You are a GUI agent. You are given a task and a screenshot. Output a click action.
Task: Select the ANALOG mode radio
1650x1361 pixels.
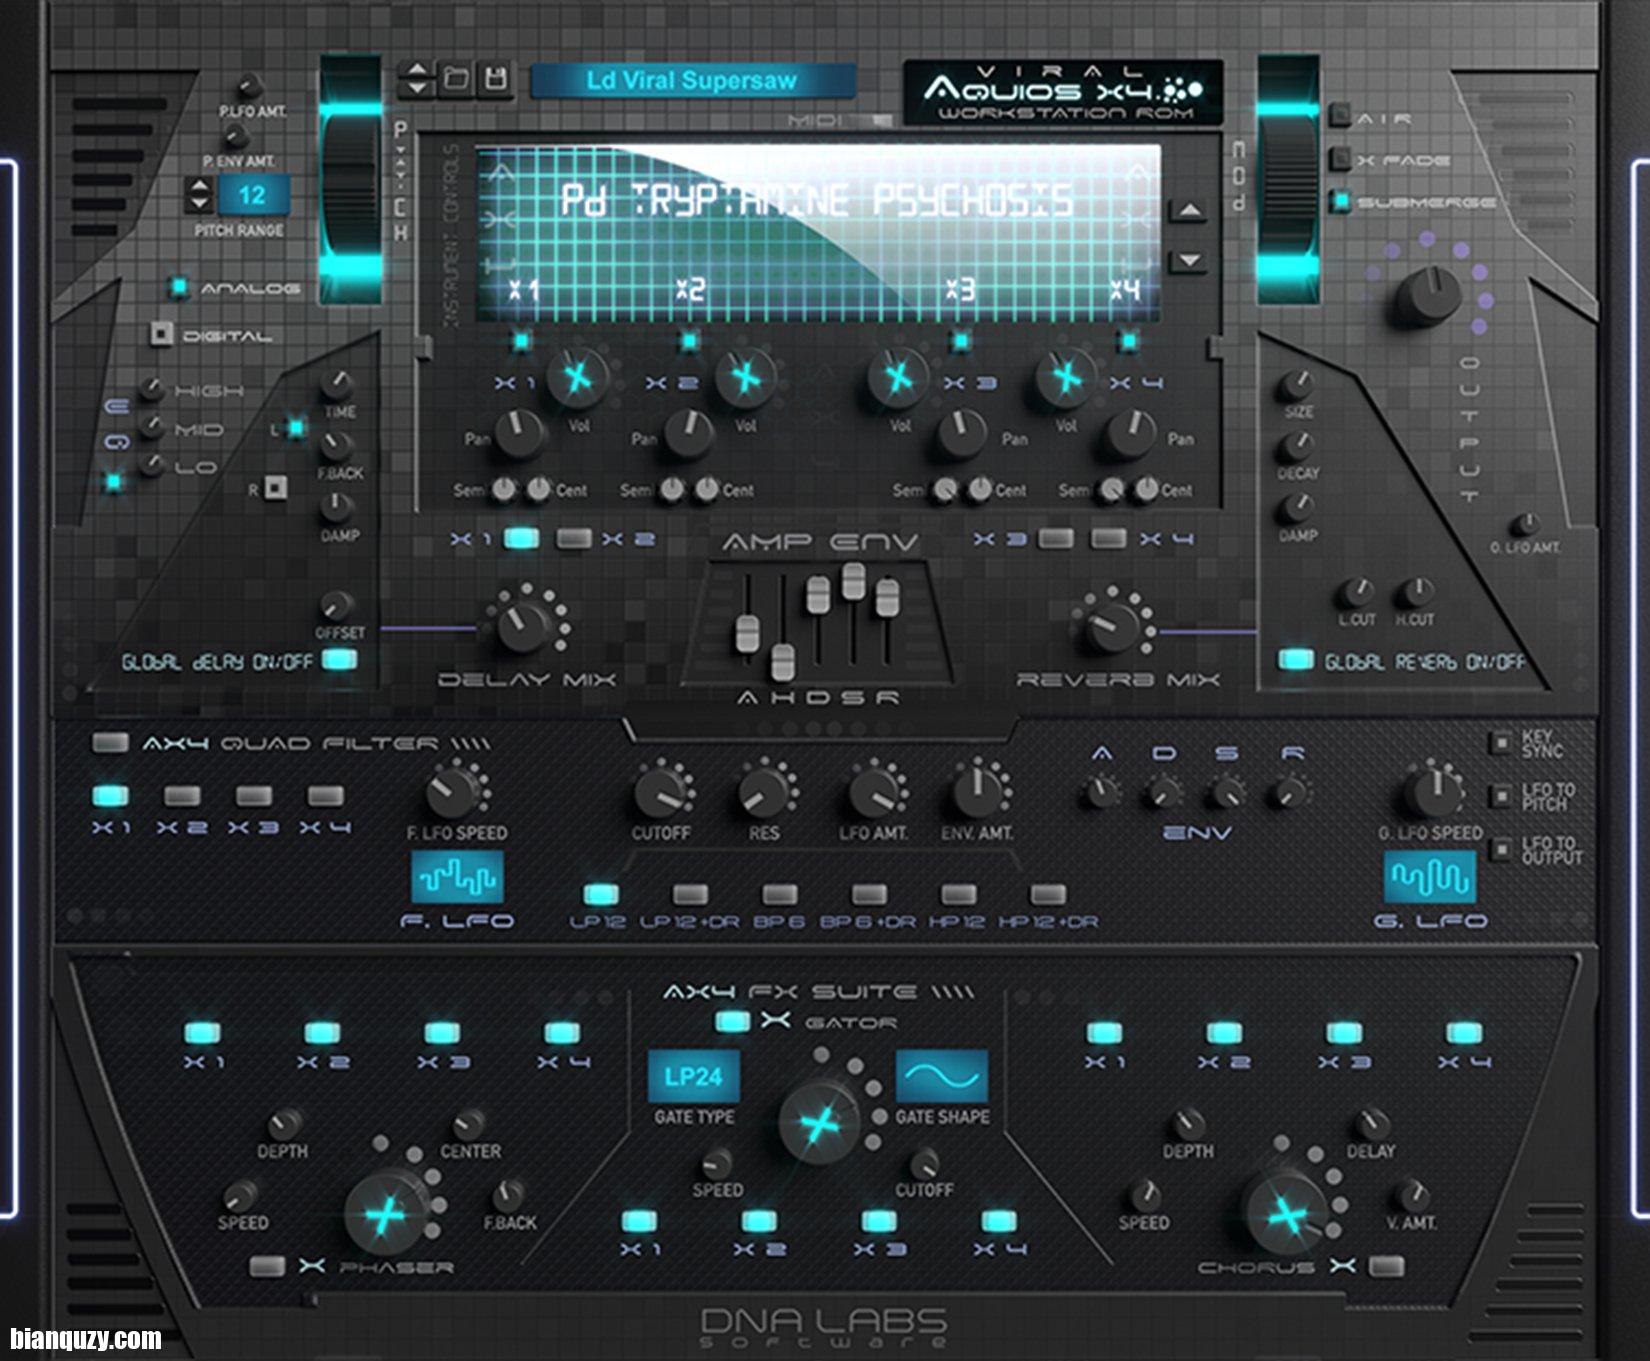click(178, 288)
